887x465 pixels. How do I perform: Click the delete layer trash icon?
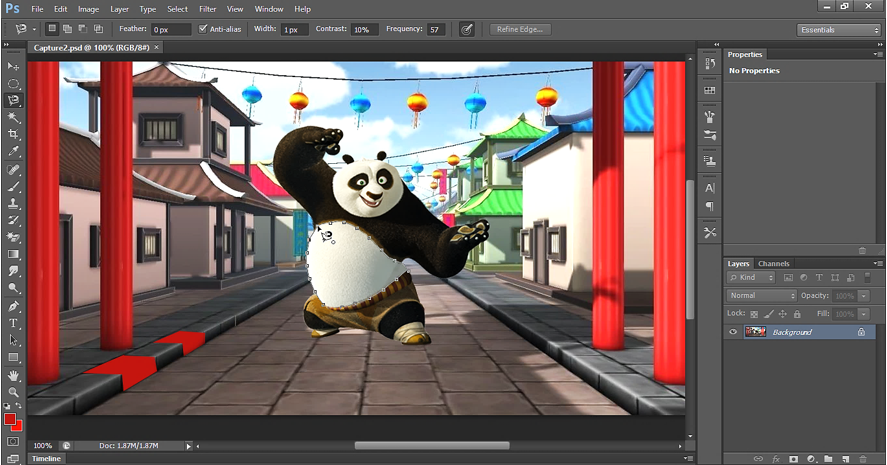tap(863, 458)
